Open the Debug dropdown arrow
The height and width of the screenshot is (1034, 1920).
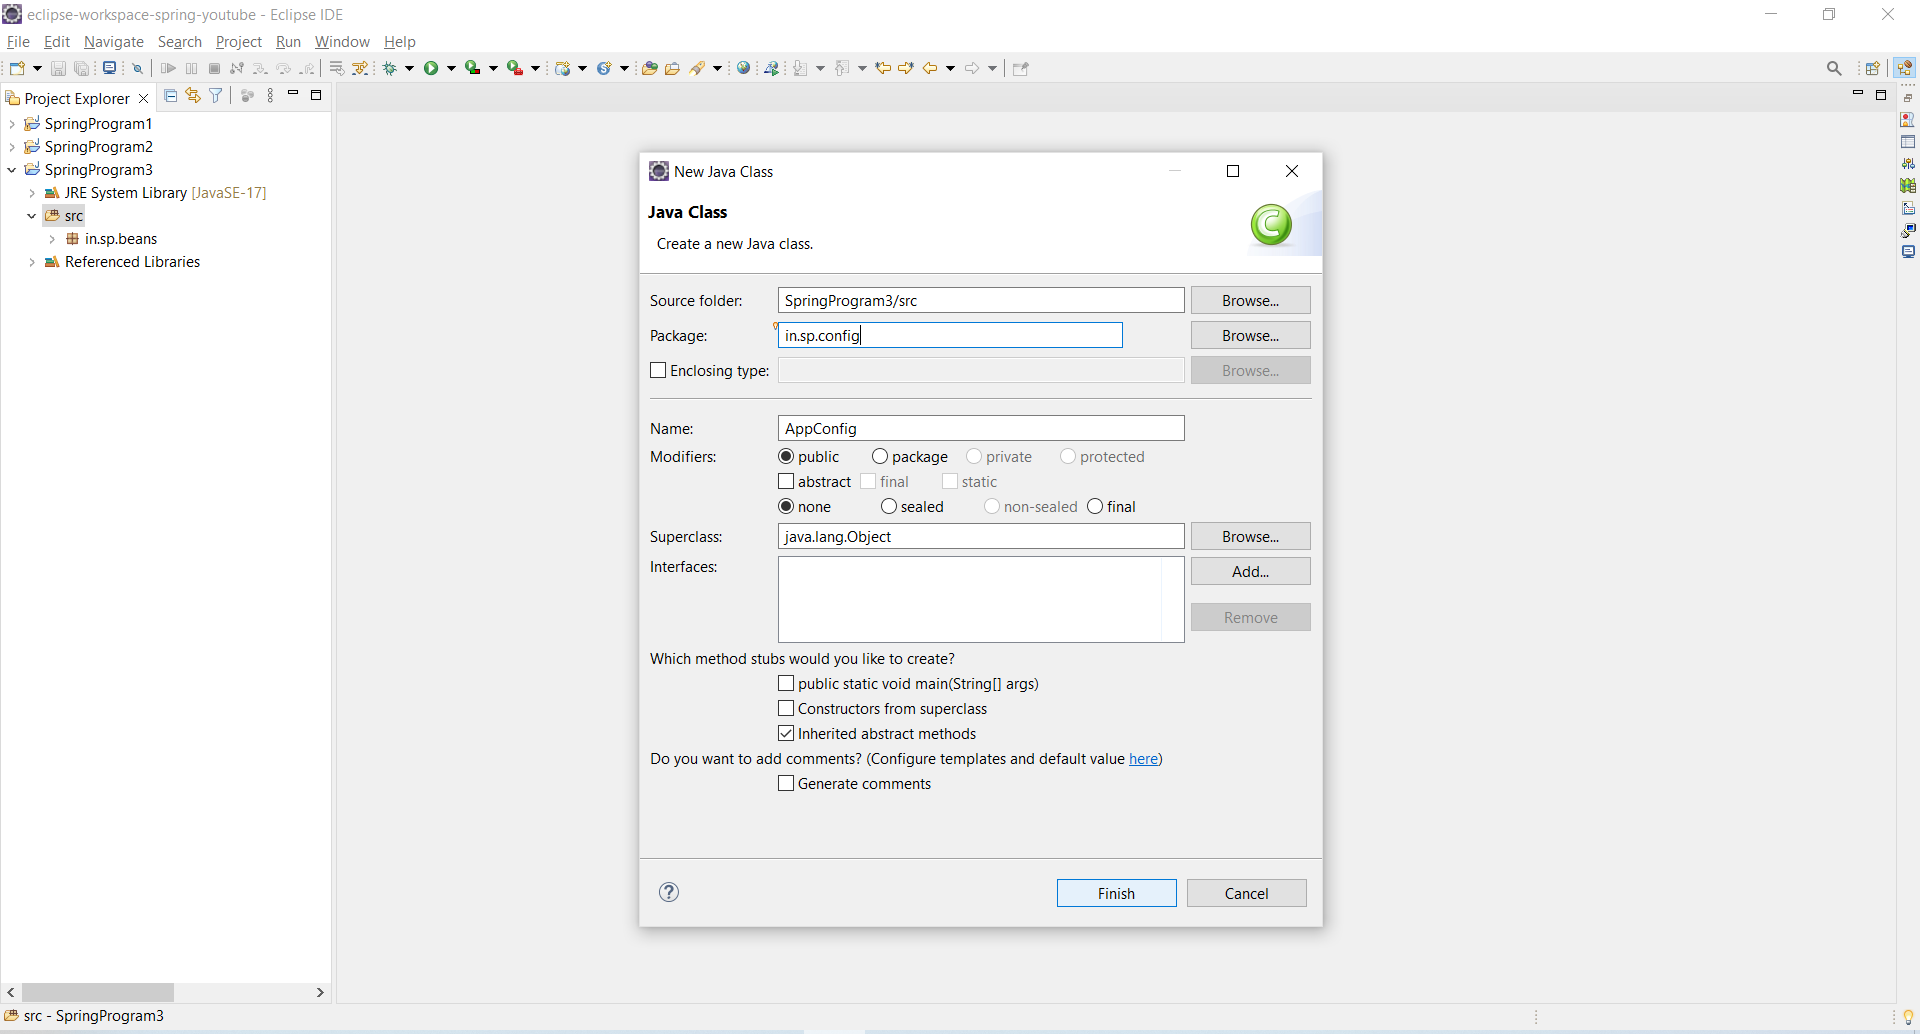pyautogui.click(x=409, y=68)
